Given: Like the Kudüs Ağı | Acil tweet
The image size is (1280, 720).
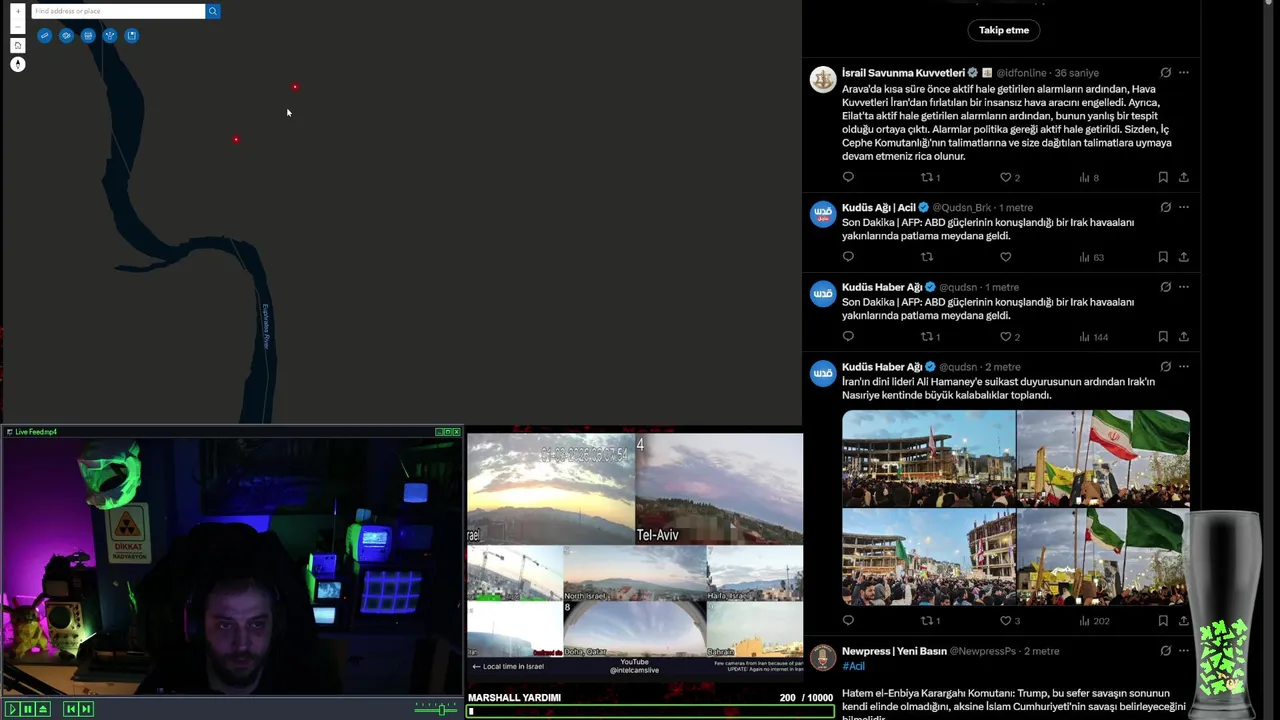Looking at the screenshot, I should click(x=1005, y=257).
